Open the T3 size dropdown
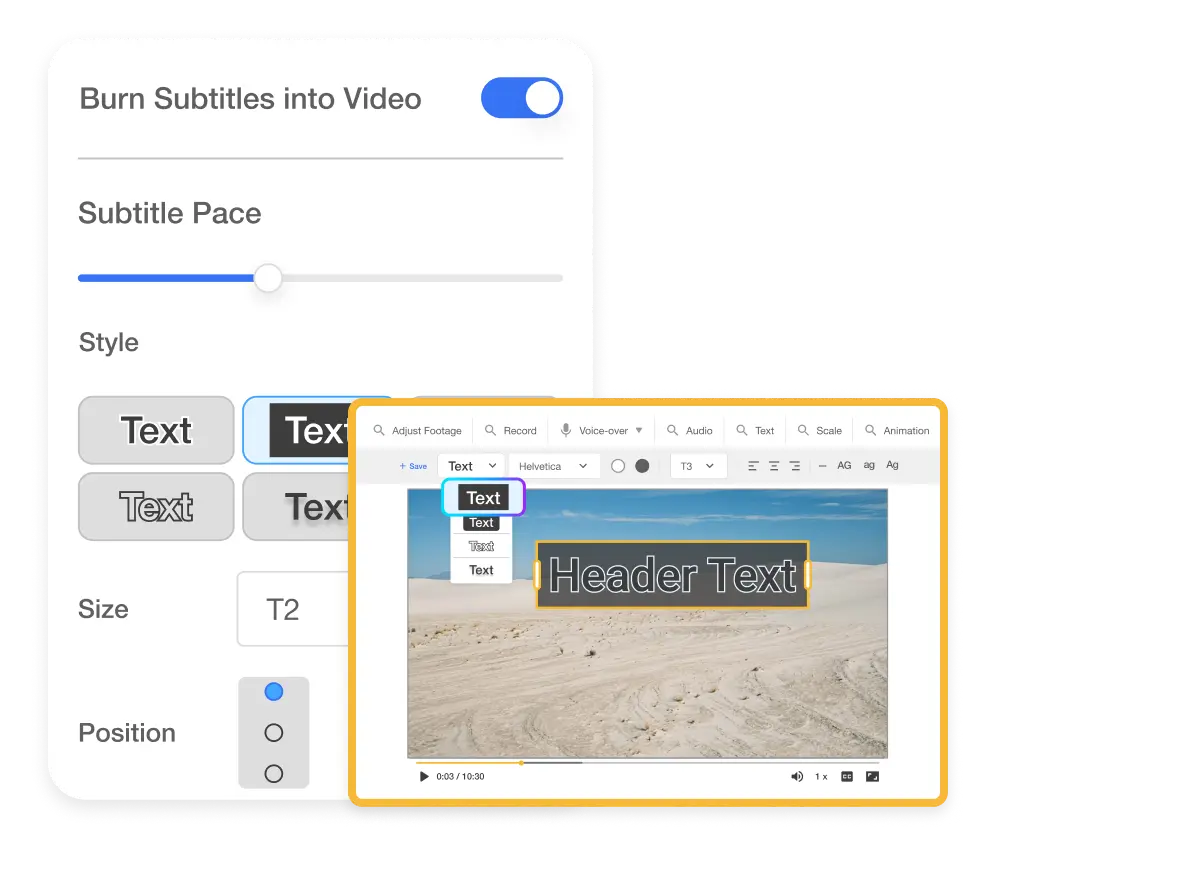Screen dimensions: 1200x876 698,466
